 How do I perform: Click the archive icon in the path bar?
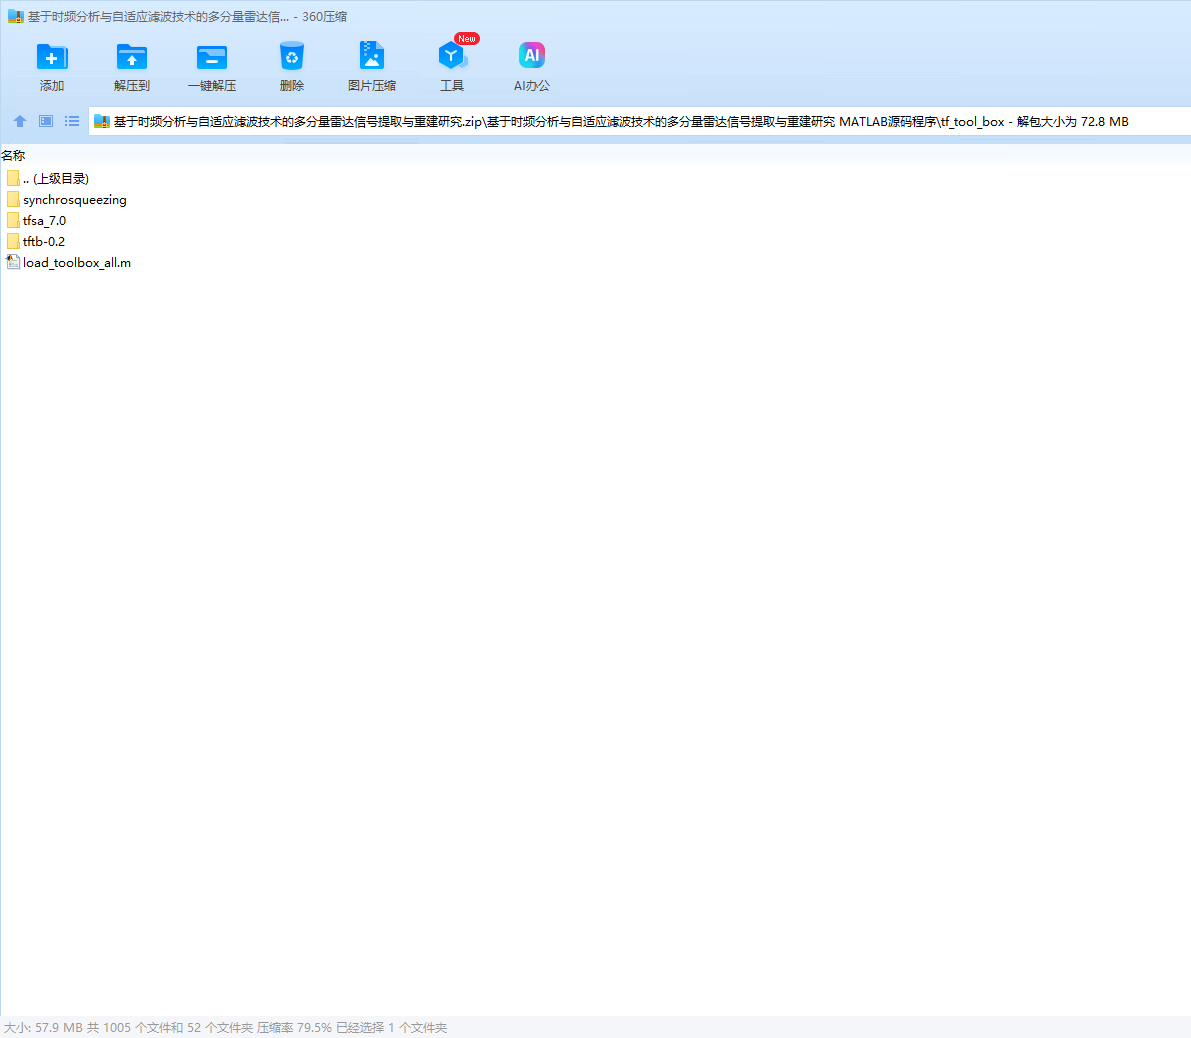102,121
